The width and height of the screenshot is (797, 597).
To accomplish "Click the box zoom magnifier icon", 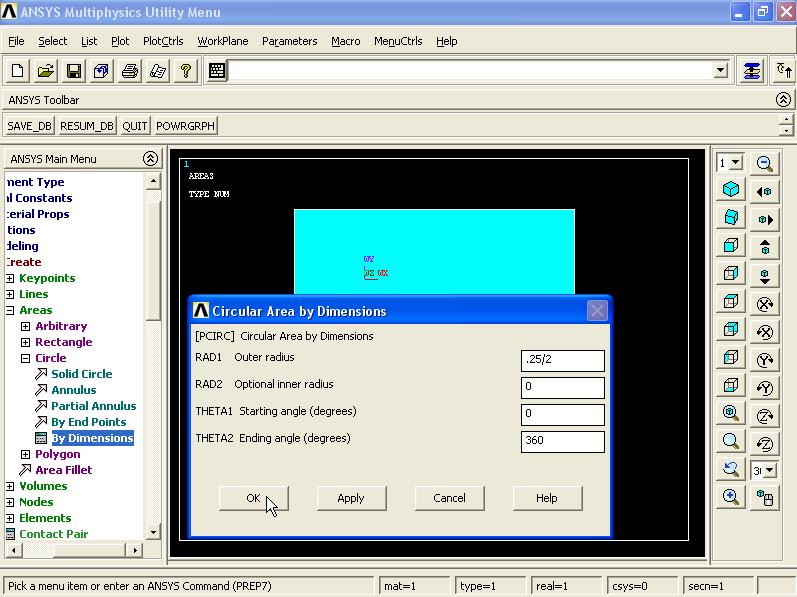I will coord(730,441).
